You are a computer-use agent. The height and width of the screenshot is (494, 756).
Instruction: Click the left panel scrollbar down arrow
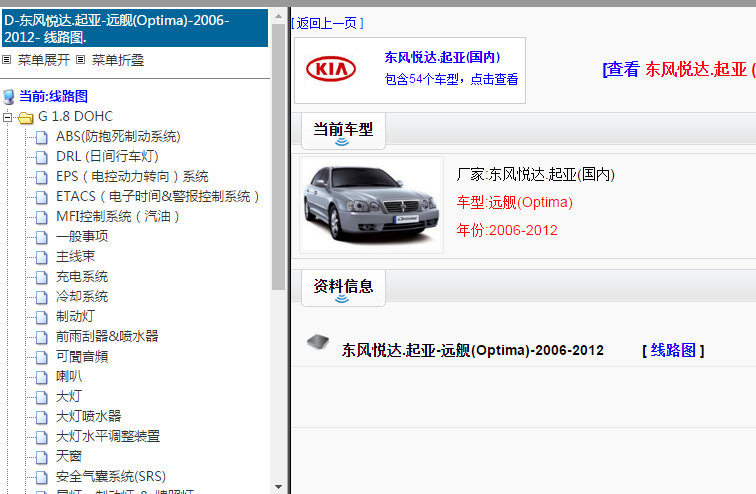[x=278, y=487]
